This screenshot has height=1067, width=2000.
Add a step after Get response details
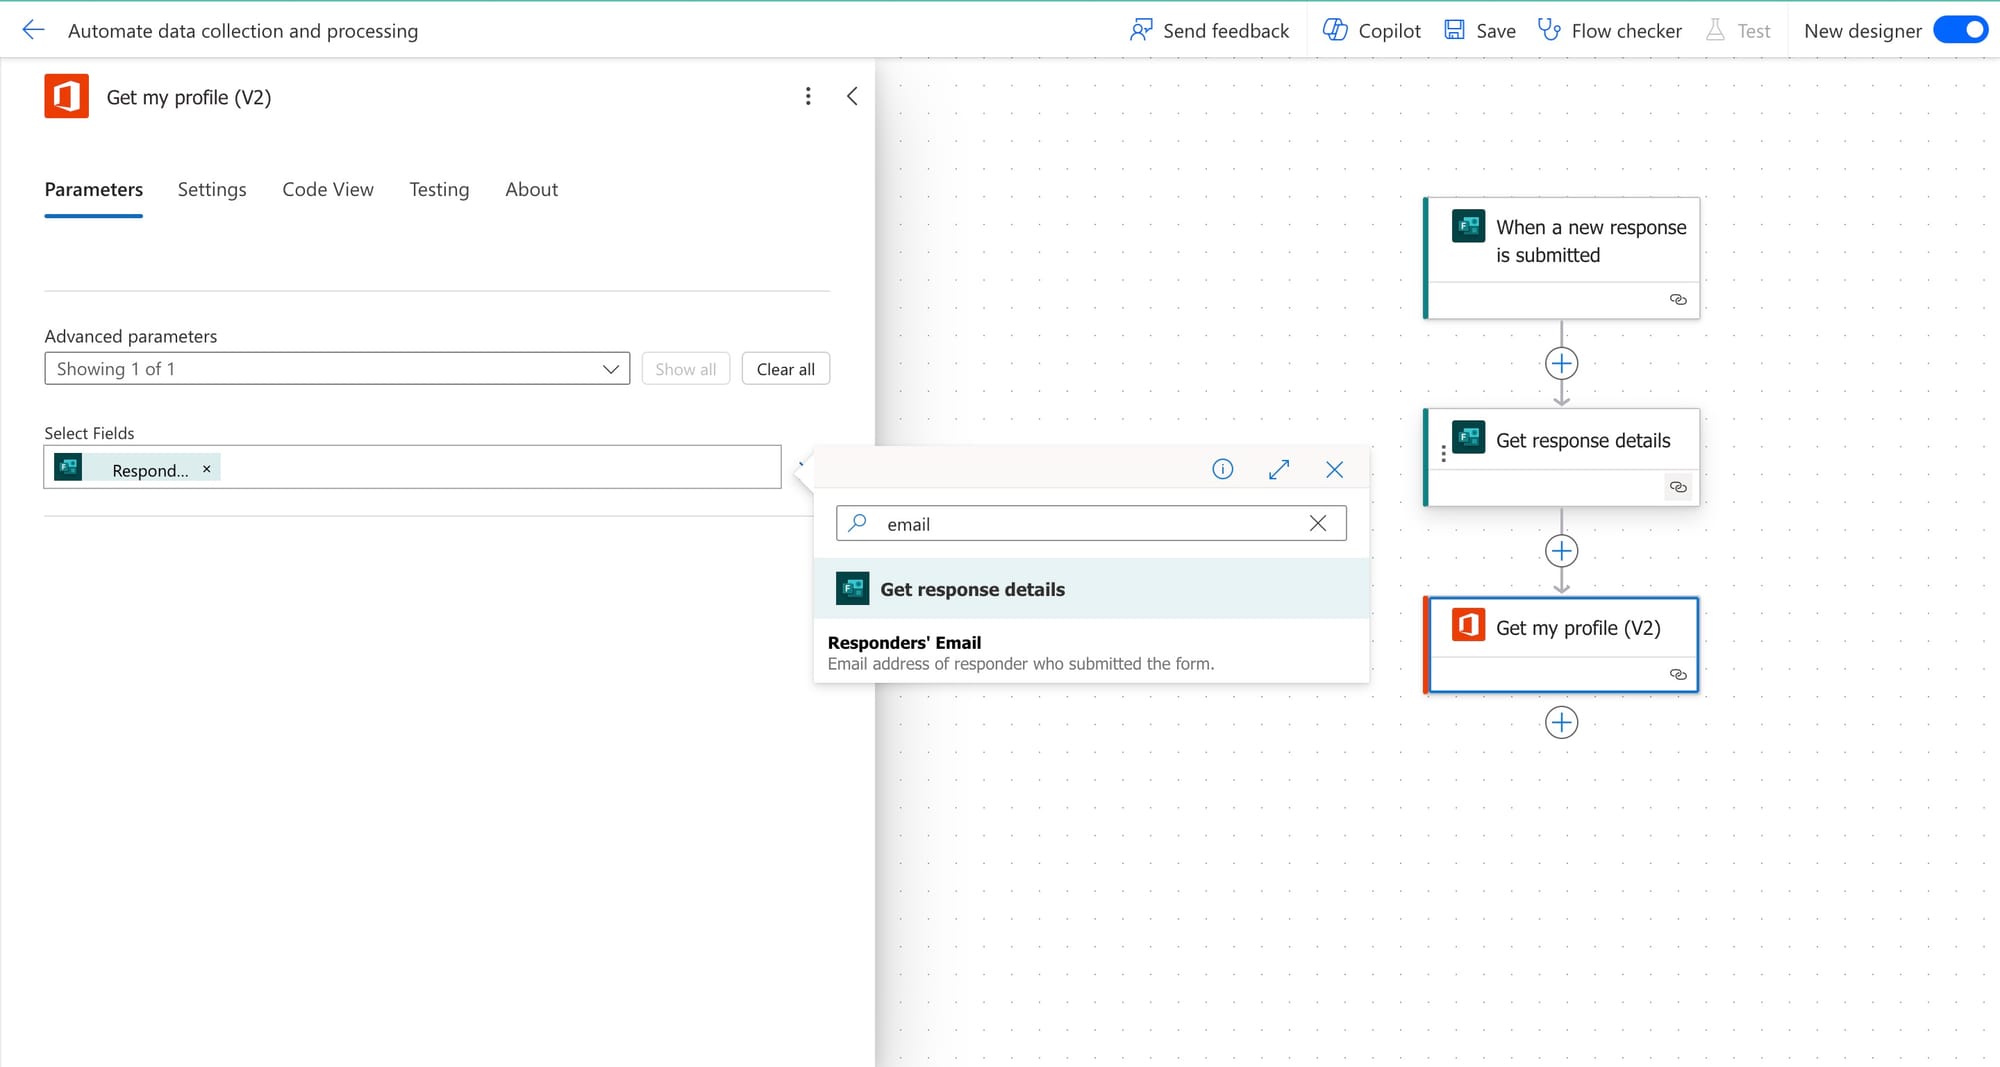[1561, 551]
